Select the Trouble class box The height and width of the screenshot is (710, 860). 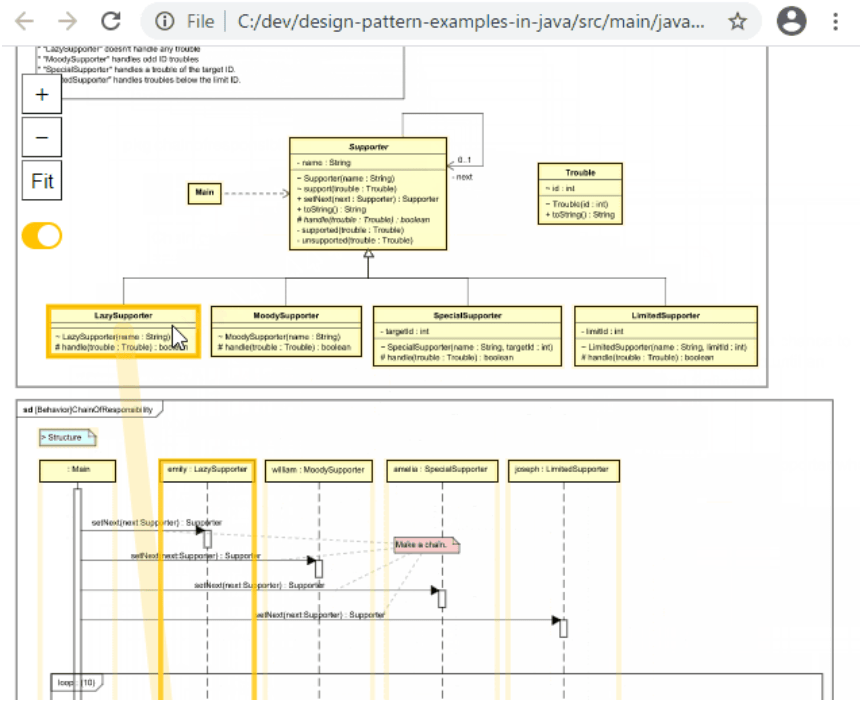pos(579,193)
